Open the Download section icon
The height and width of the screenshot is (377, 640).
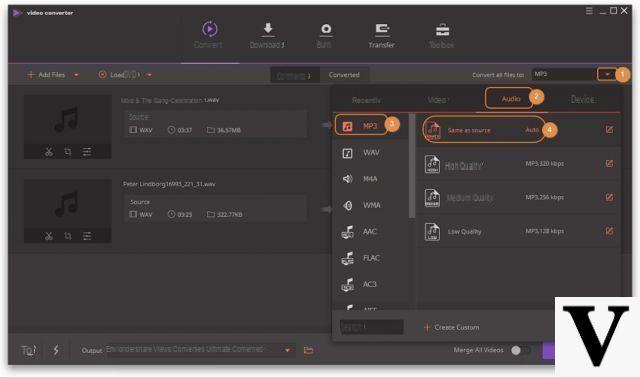[x=268, y=29]
